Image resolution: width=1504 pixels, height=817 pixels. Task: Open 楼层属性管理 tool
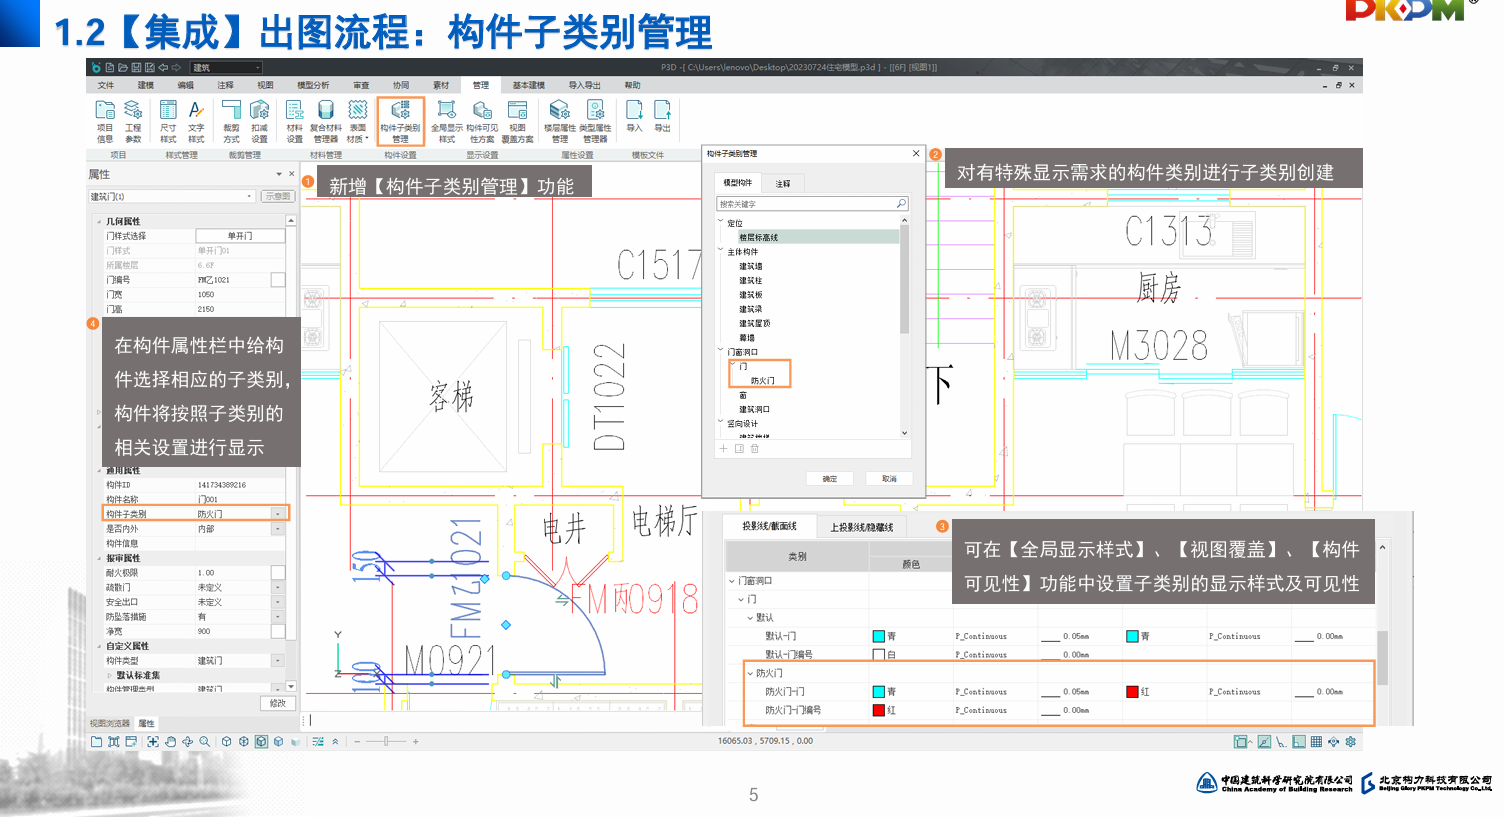560,121
